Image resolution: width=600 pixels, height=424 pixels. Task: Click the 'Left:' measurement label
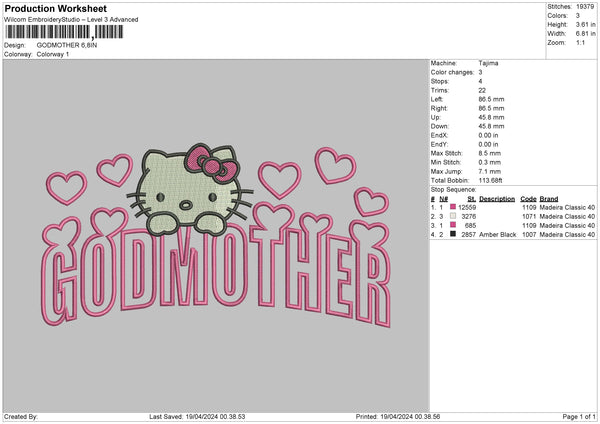pyautogui.click(x=437, y=99)
